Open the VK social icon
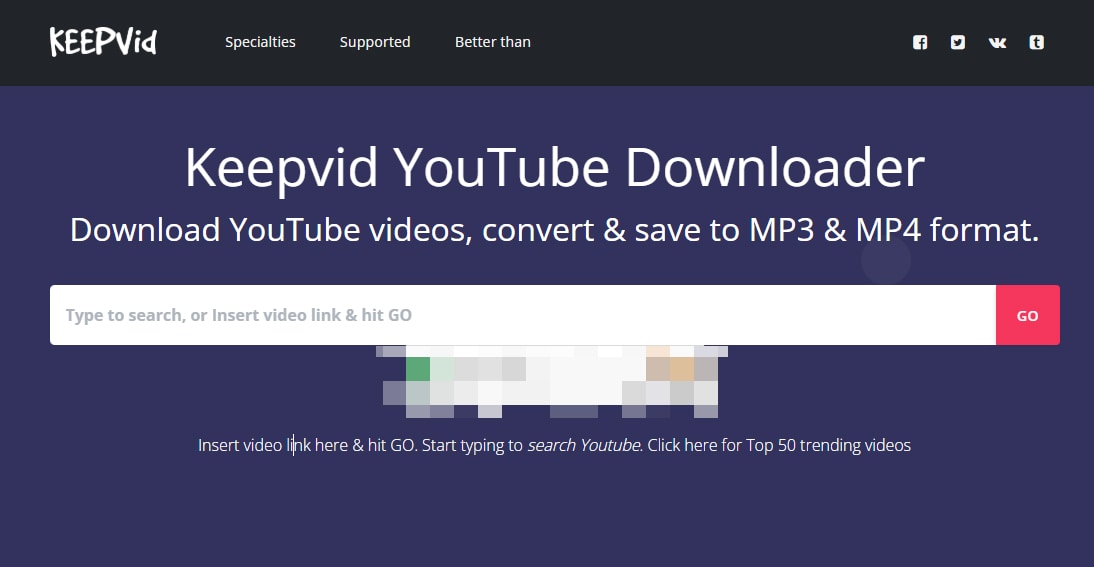1094x567 pixels. (998, 43)
